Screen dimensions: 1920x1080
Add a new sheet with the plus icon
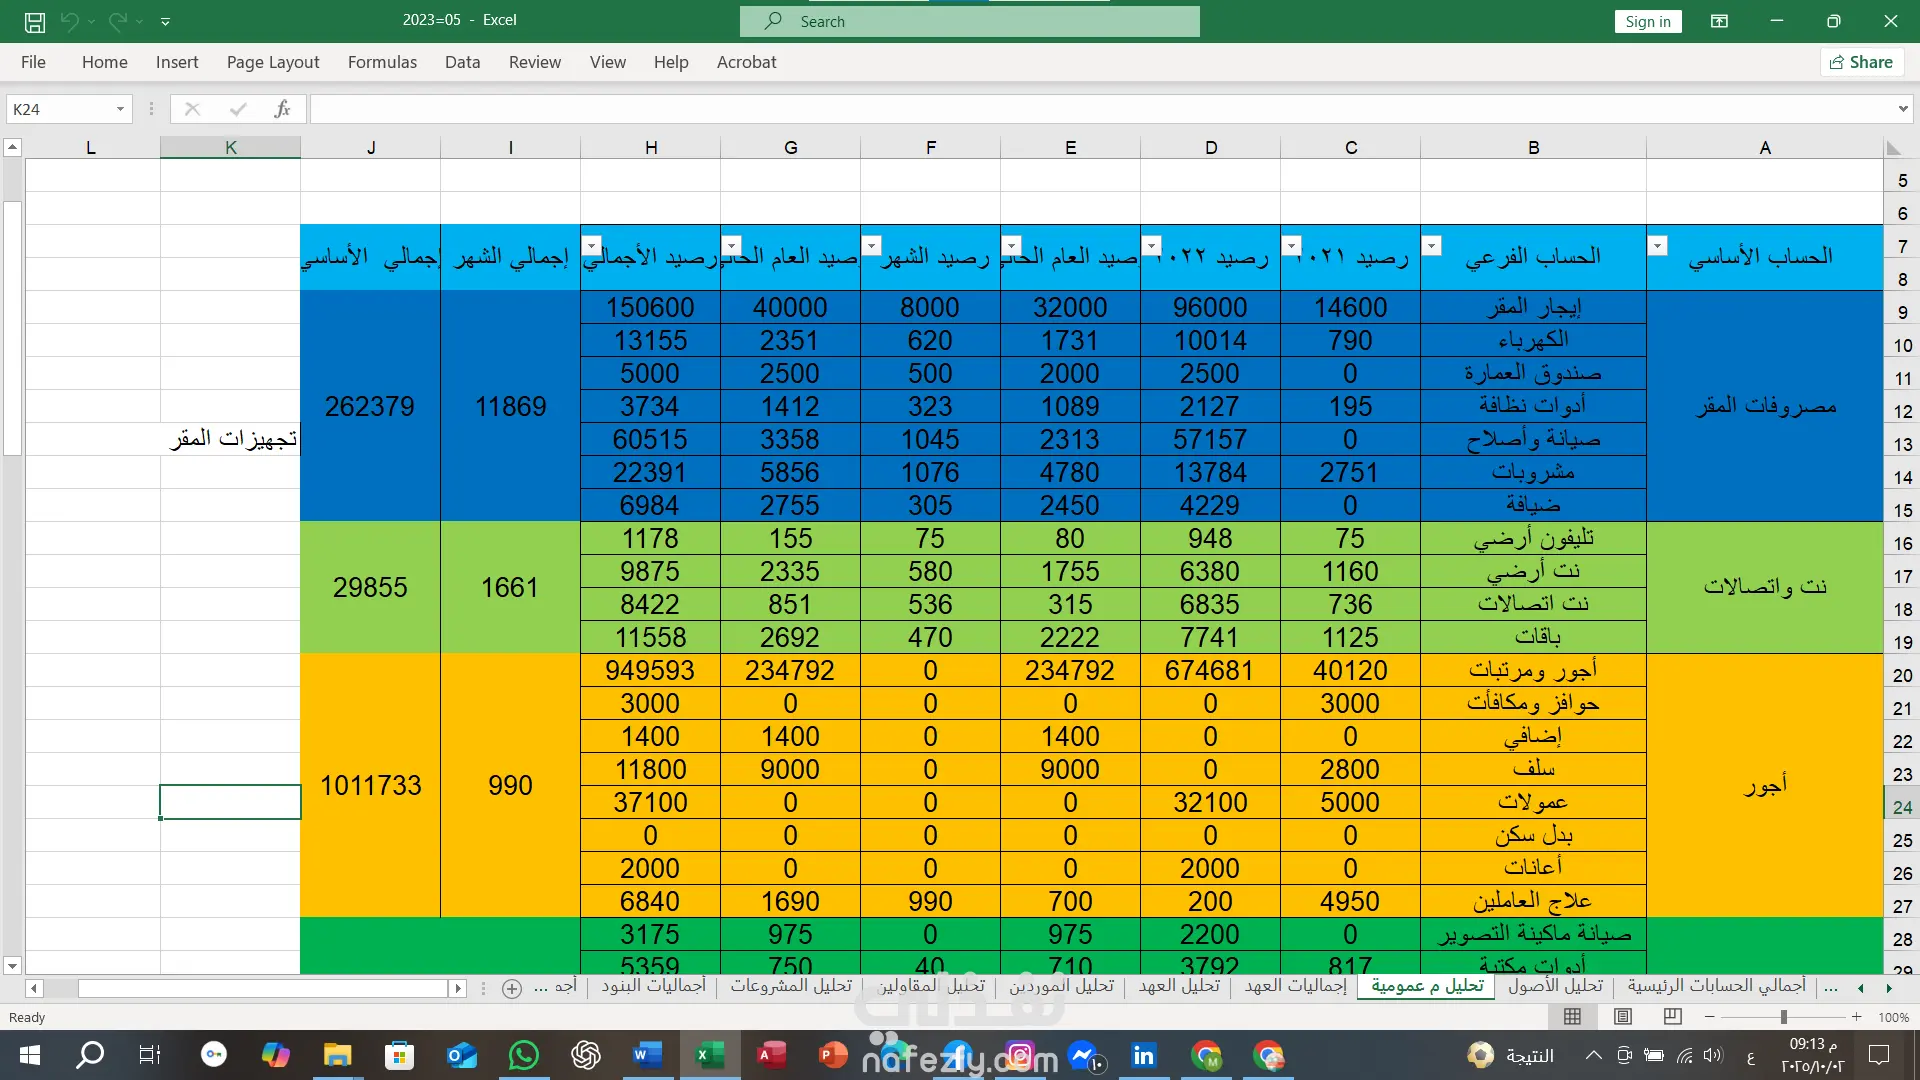[512, 988]
